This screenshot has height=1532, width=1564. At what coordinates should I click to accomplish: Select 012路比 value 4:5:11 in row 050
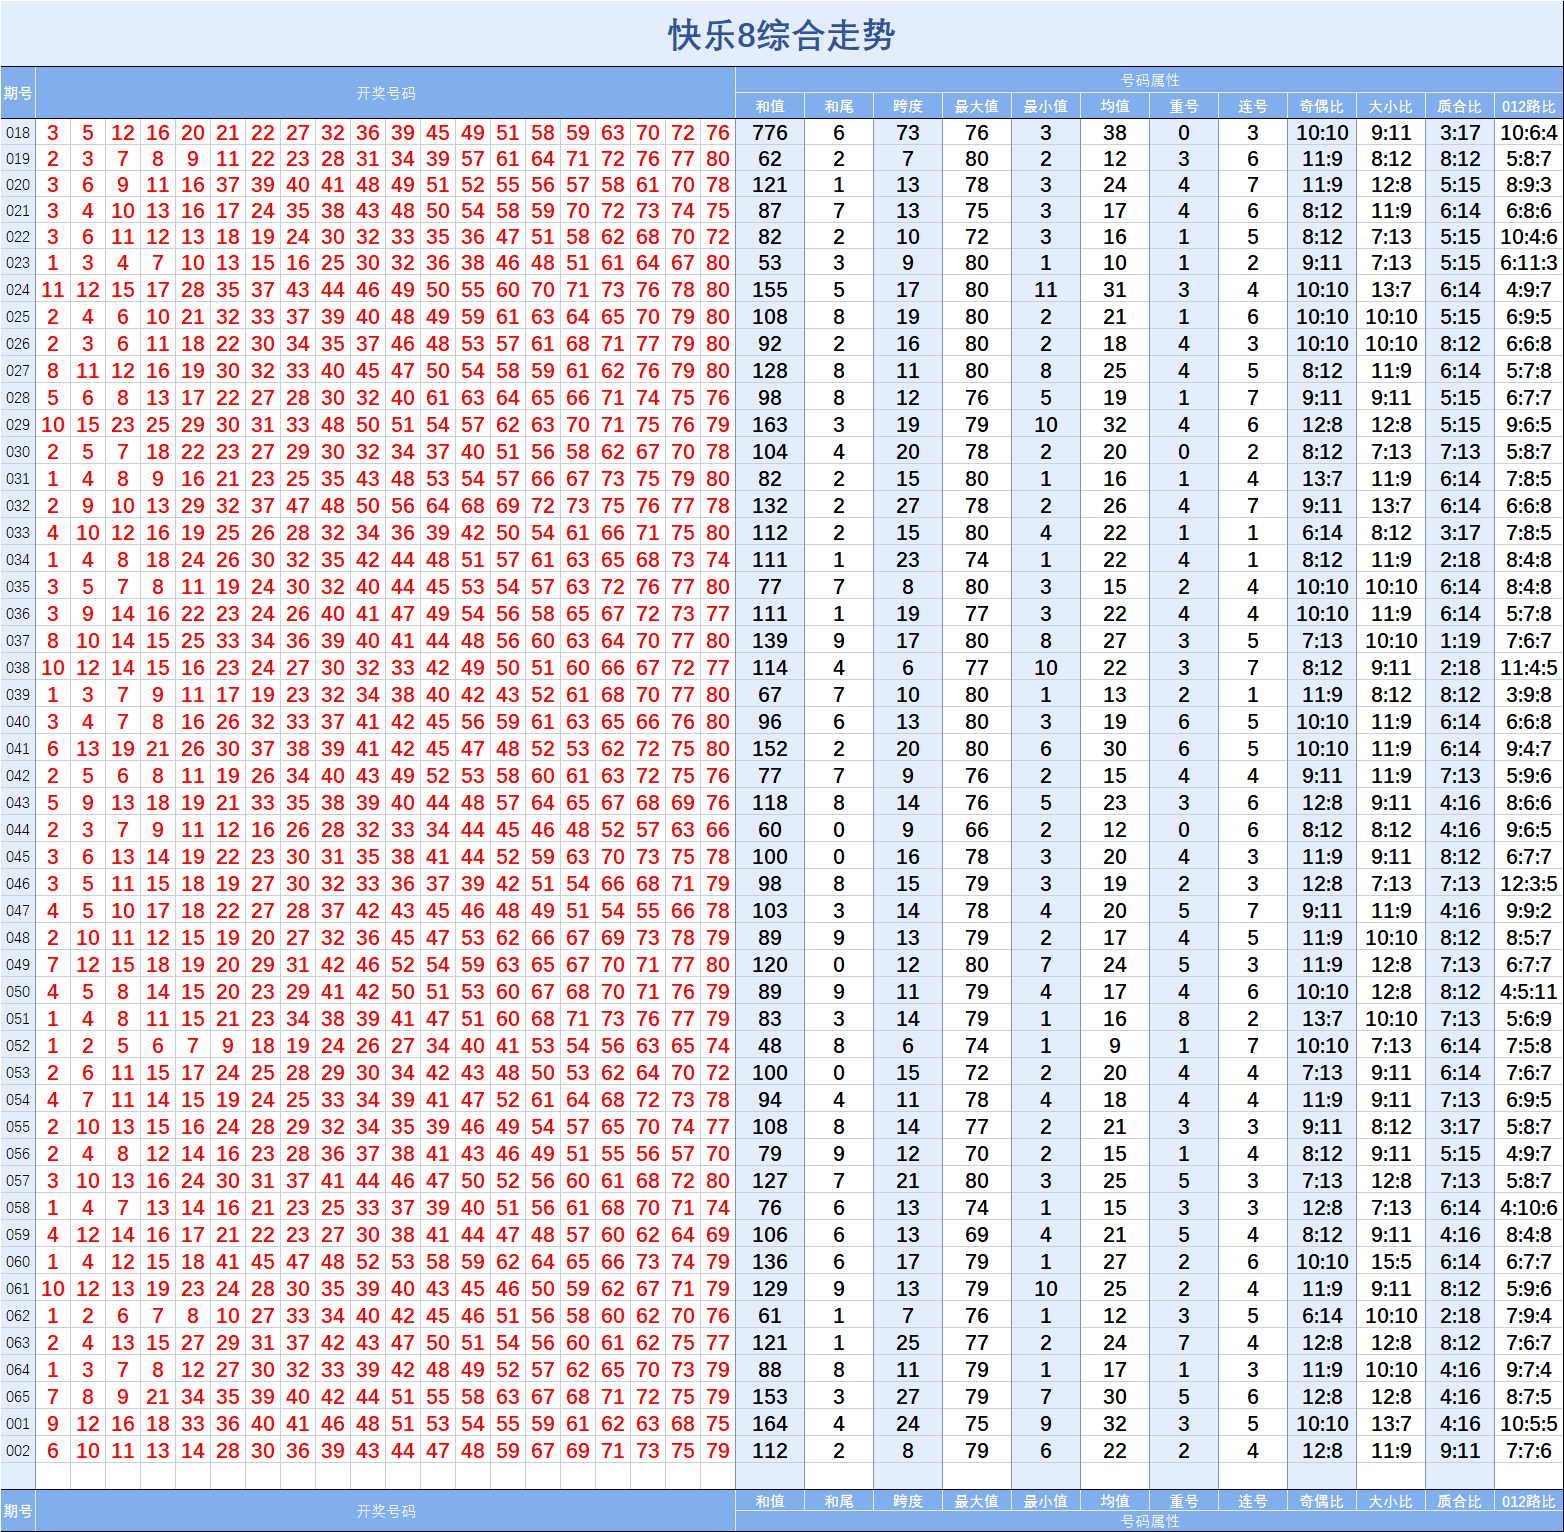[1529, 992]
